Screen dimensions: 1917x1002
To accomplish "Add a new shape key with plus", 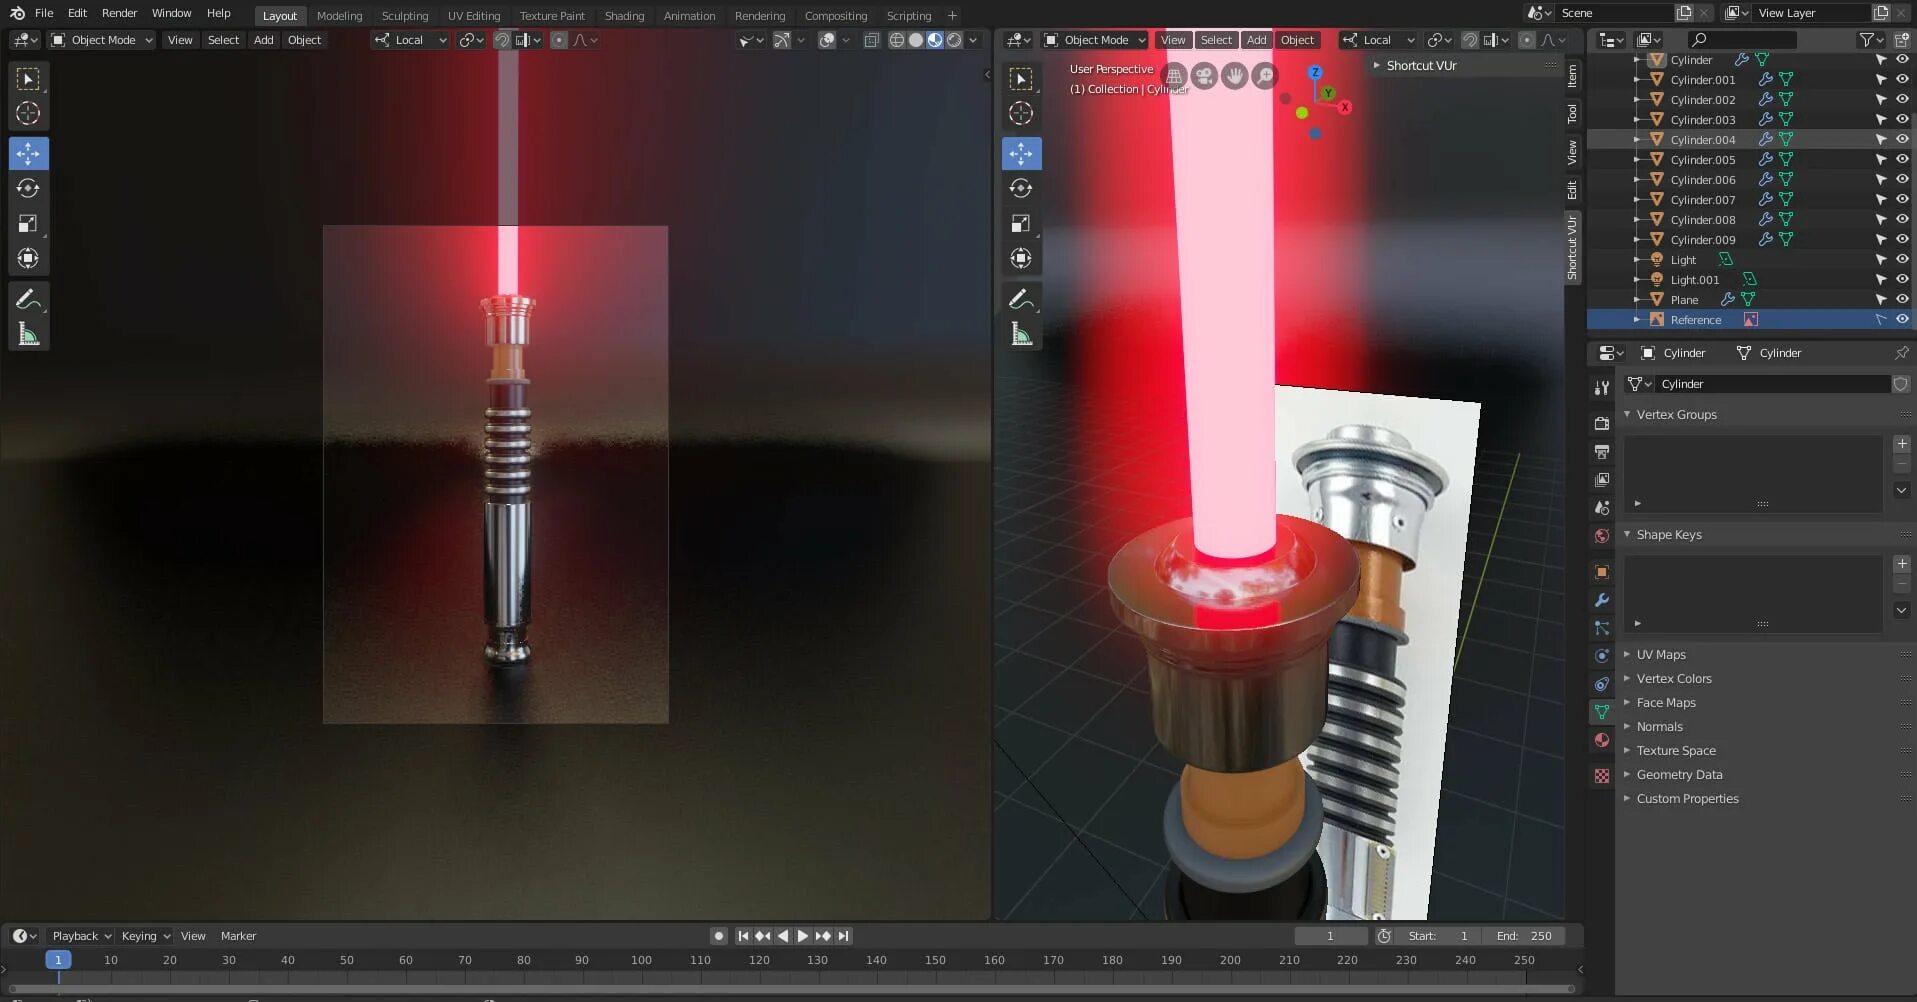I will 1901,564.
